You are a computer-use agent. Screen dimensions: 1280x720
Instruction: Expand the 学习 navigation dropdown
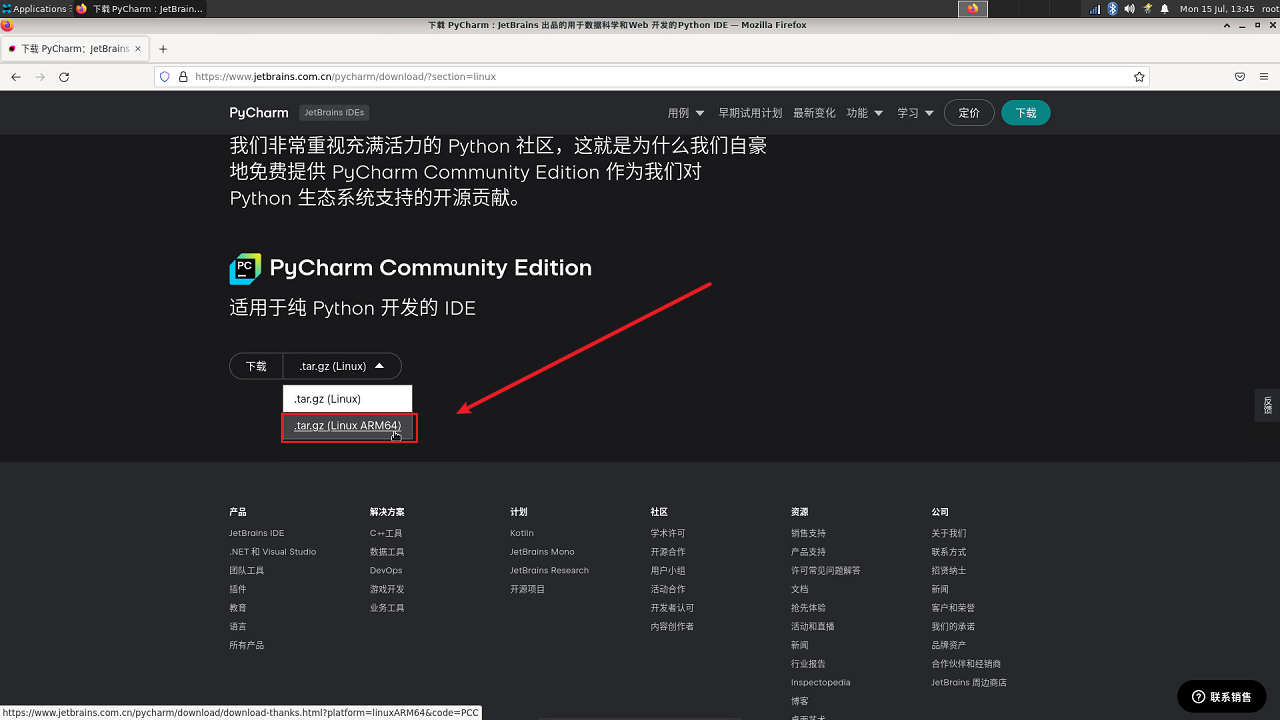tap(915, 113)
